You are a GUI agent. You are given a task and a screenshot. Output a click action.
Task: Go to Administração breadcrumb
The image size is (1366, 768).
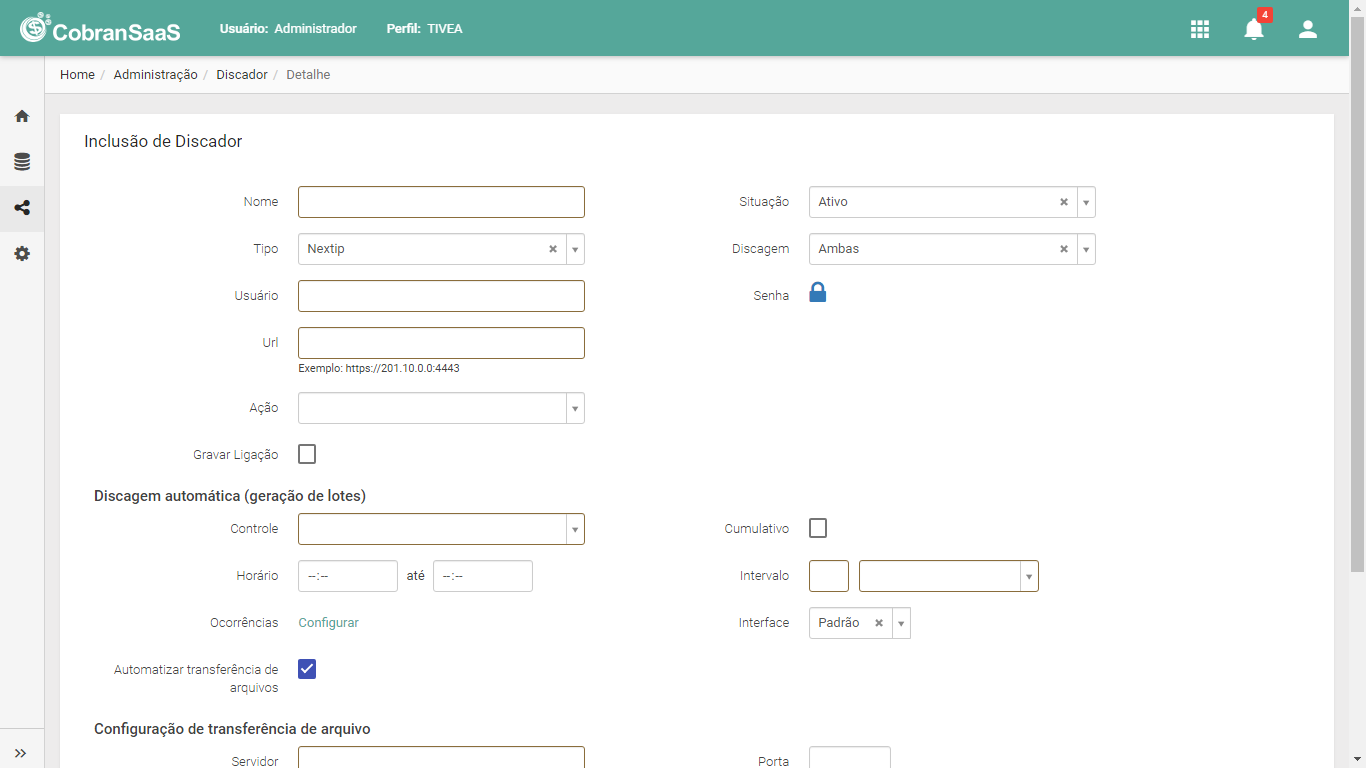click(155, 75)
